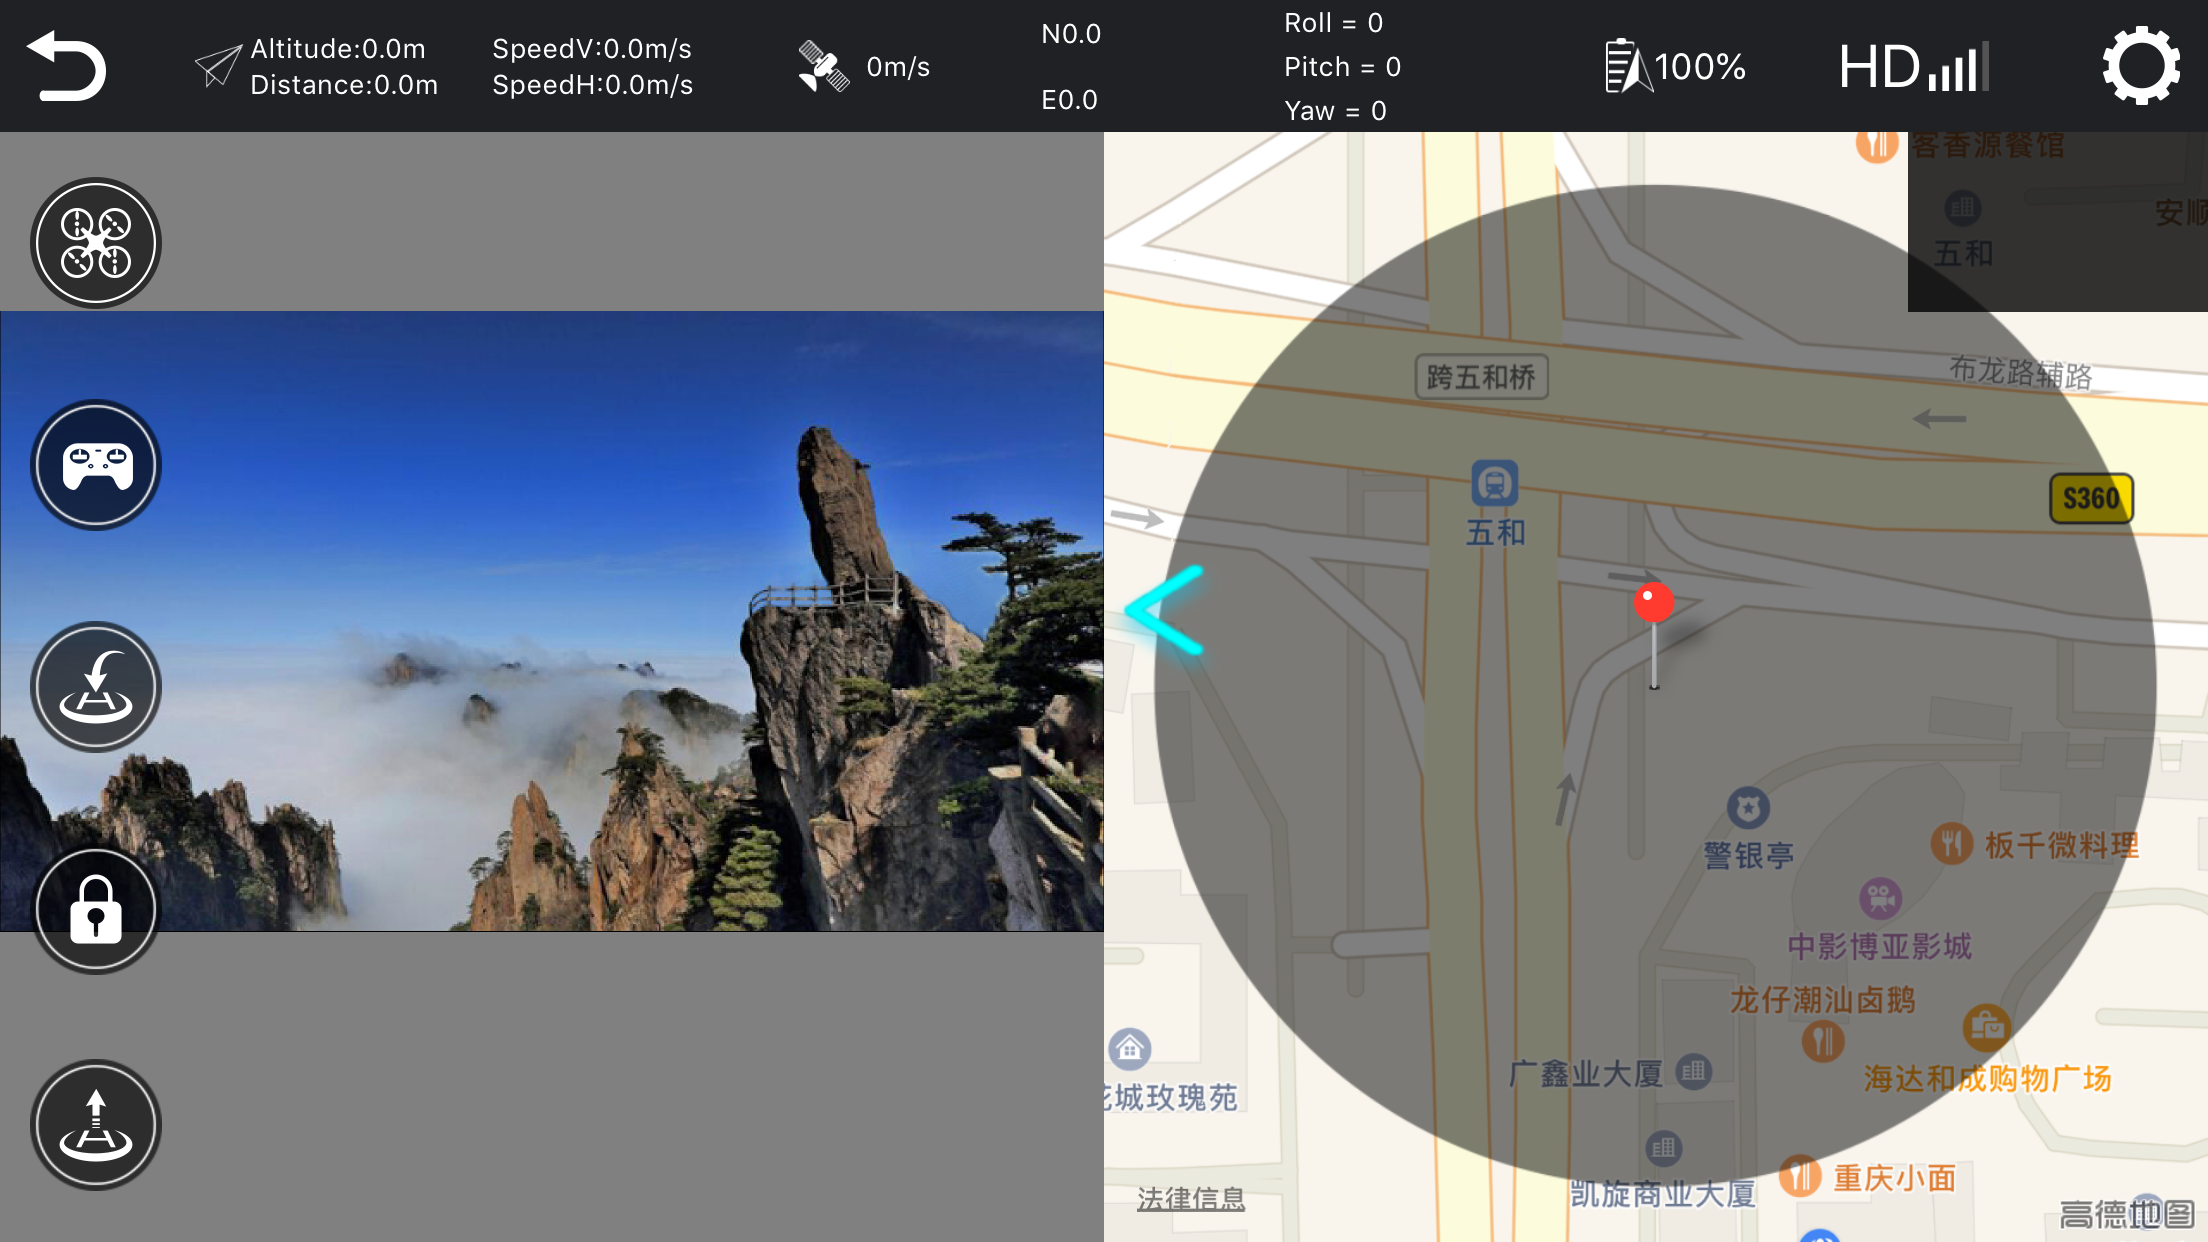Select the quadcopter drone mode icon
Image resolution: width=2208 pixels, height=1242 pixels.
click(x=96, y=243)
